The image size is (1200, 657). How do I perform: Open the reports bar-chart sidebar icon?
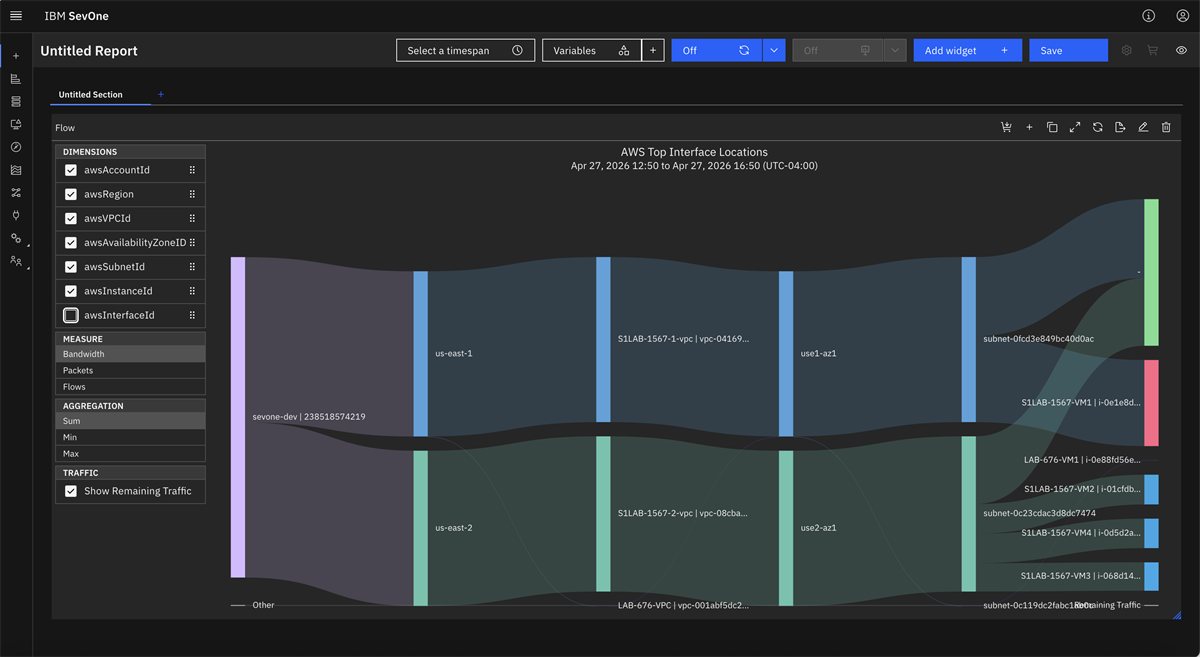(16, 78)
